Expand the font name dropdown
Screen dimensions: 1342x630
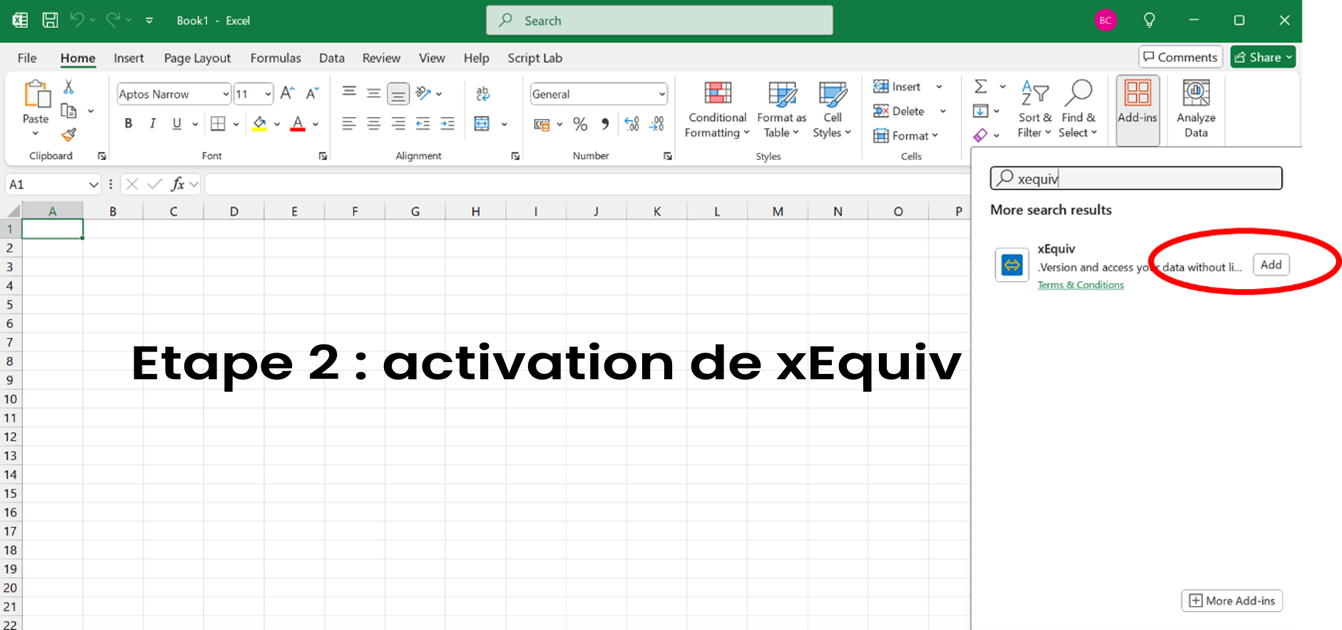point(225,94)
